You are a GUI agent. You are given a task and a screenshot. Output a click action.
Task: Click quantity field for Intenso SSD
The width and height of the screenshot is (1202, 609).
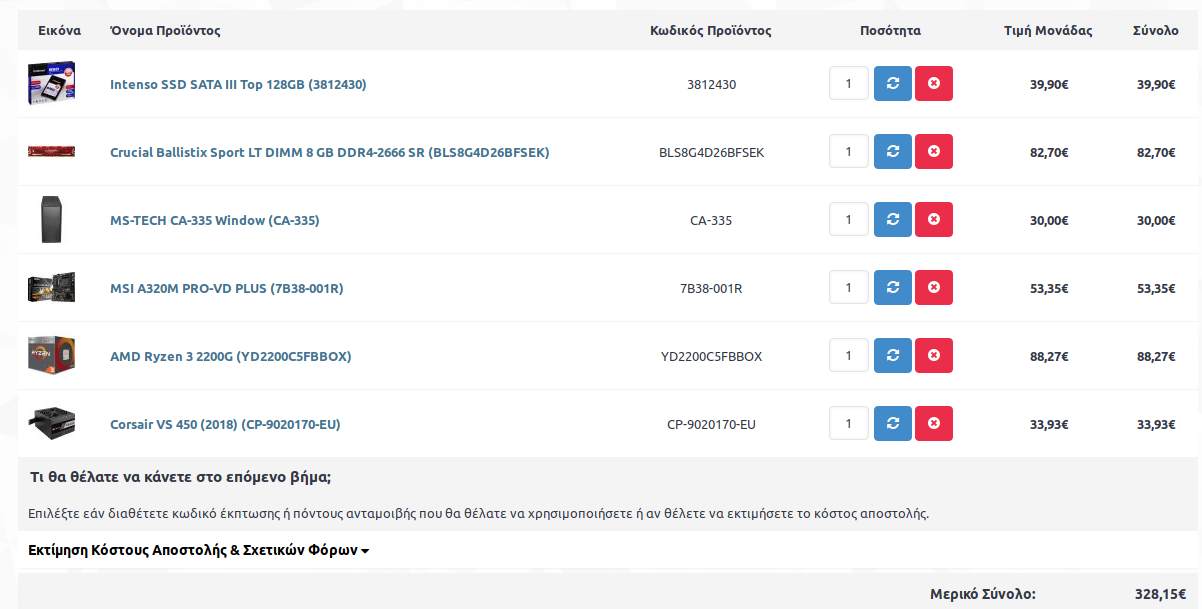849,84
